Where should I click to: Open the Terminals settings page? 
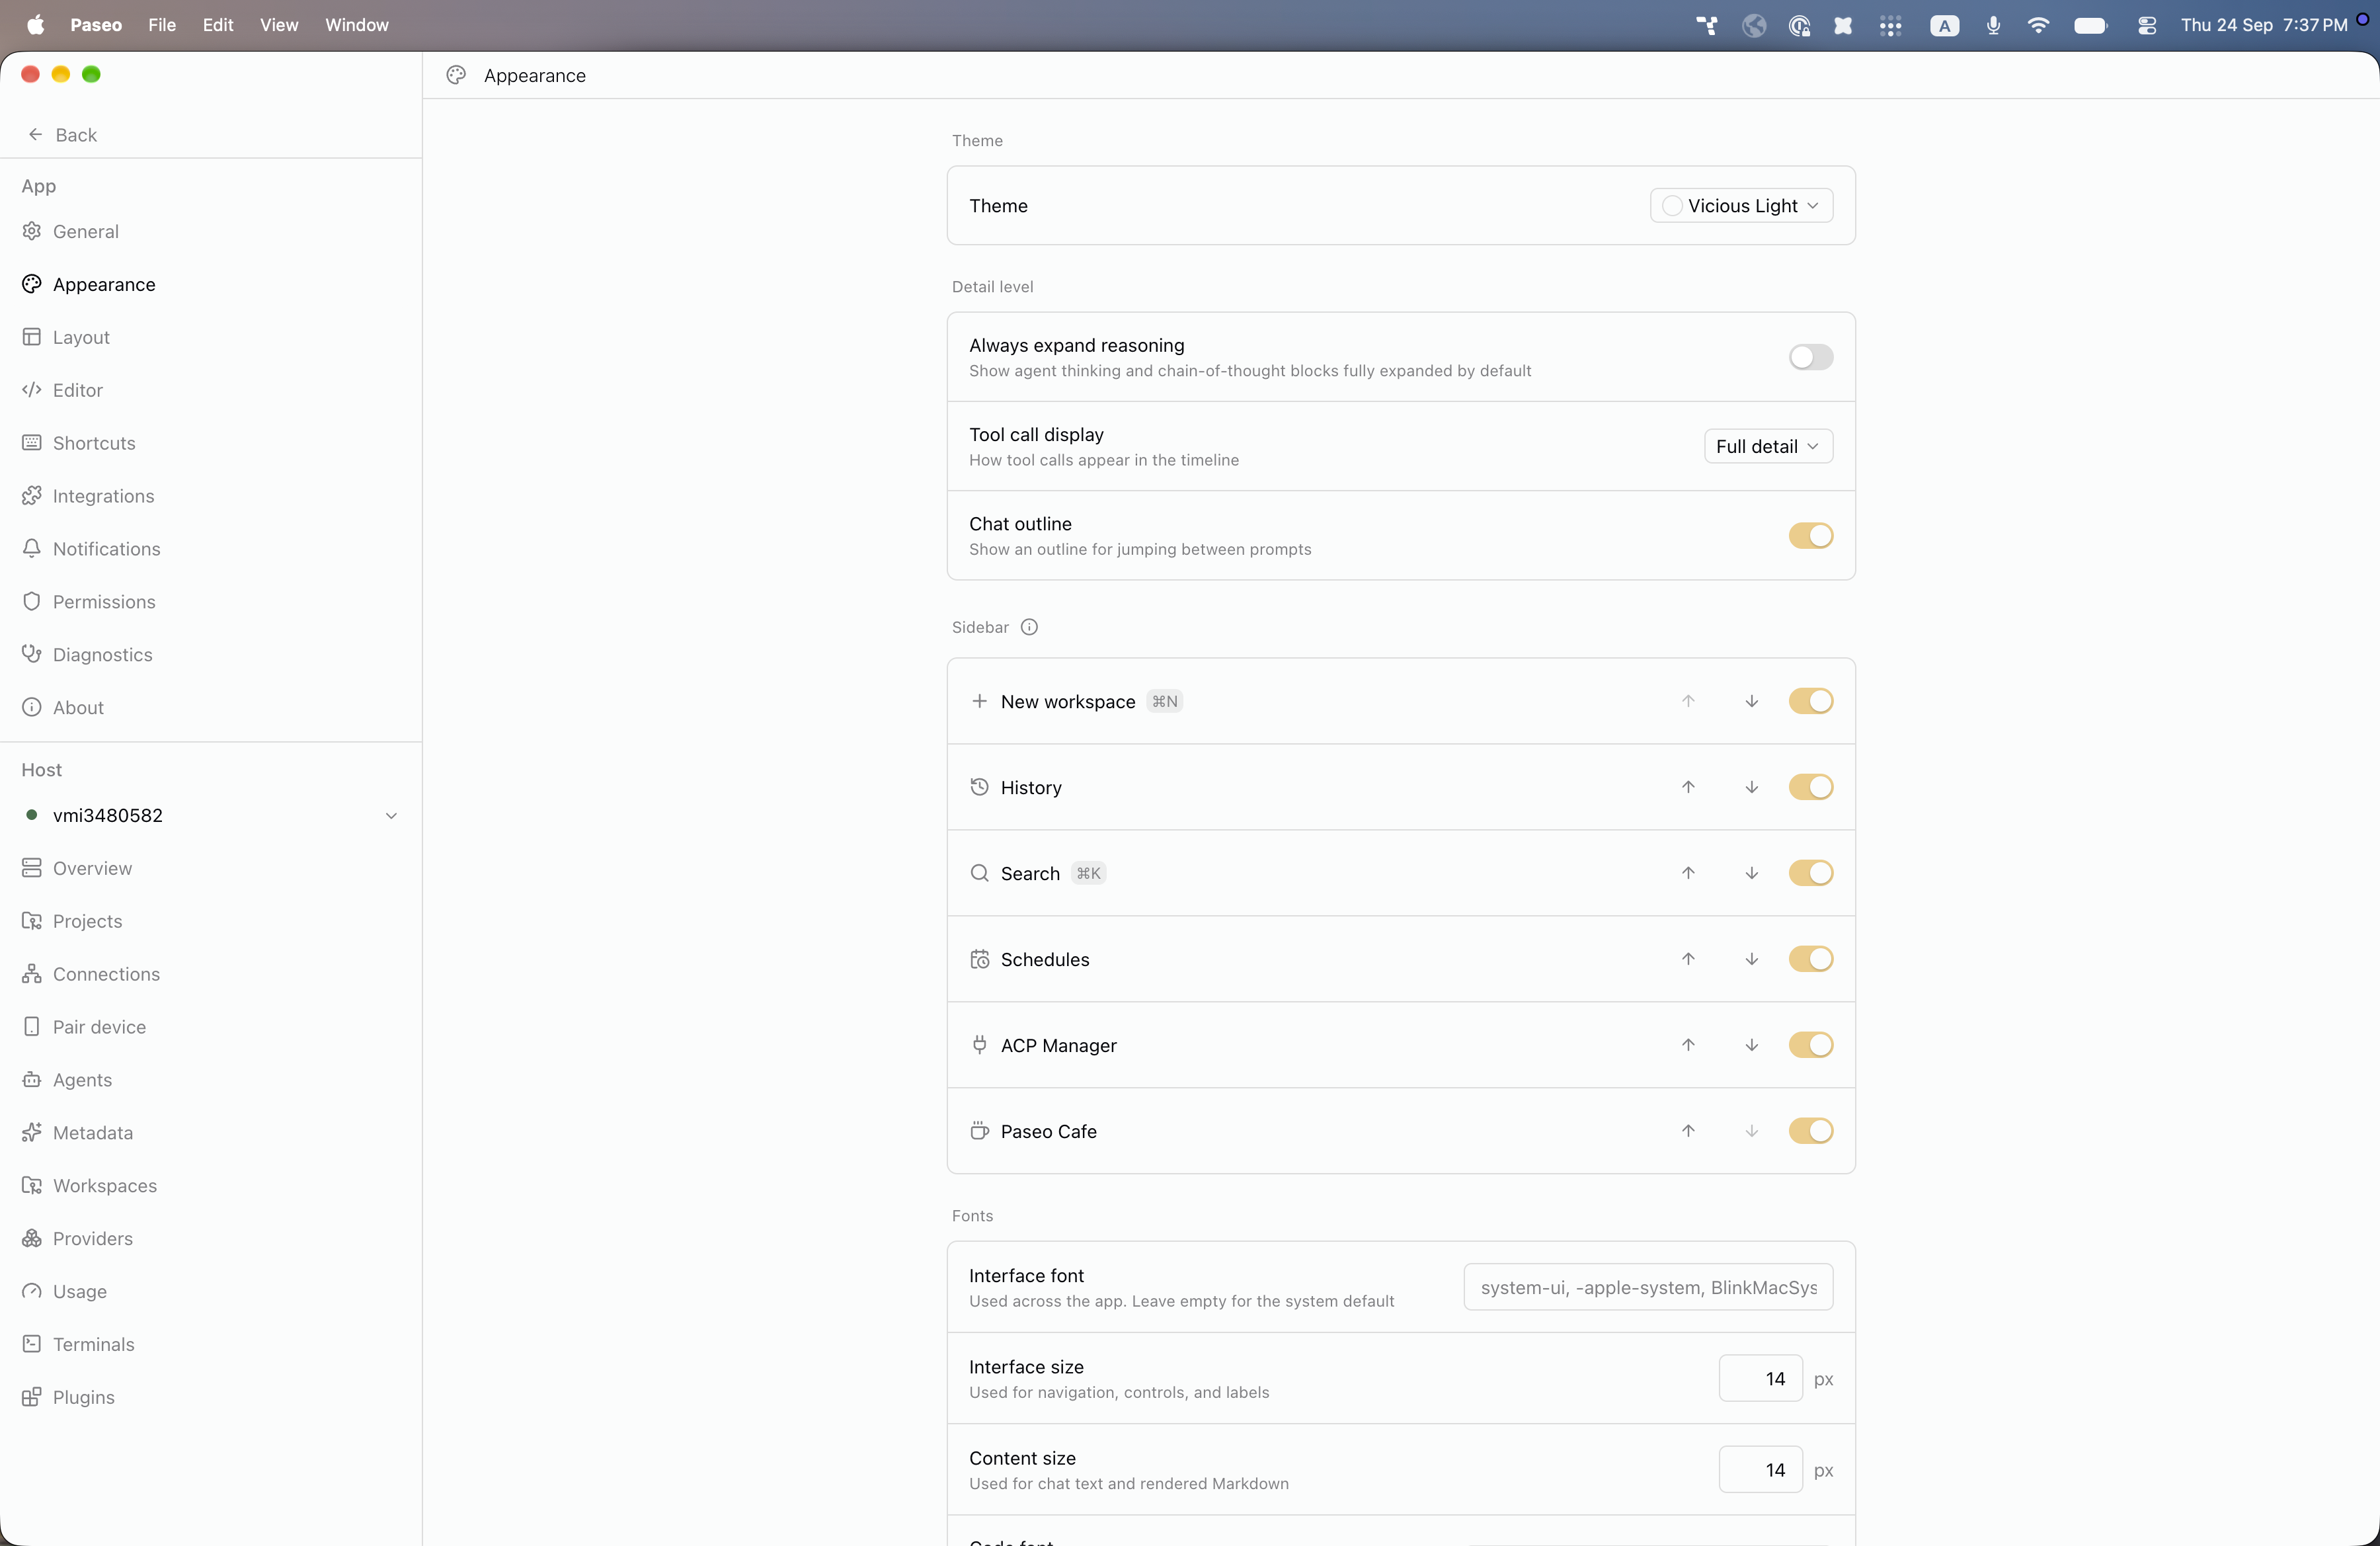(x=210, y=1344)
